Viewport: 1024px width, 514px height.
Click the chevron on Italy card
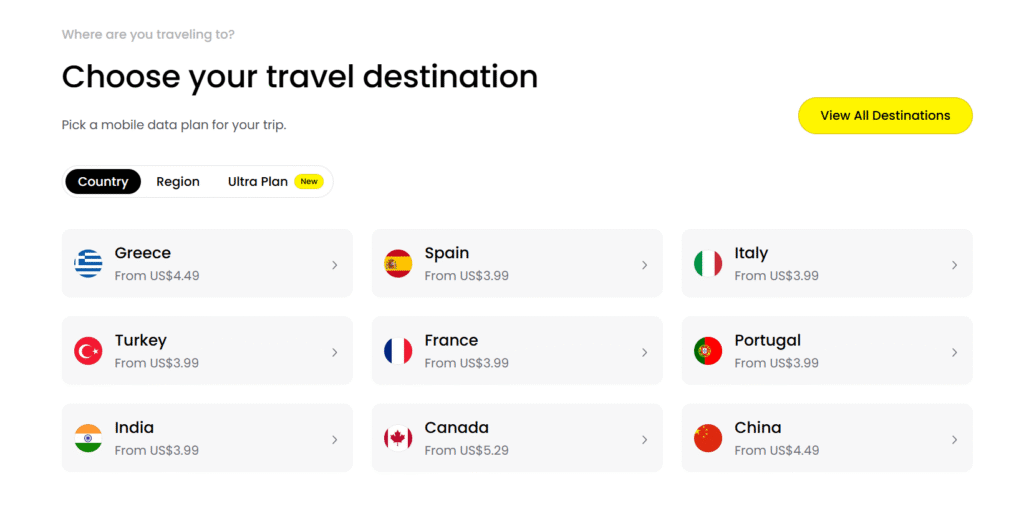955,265
